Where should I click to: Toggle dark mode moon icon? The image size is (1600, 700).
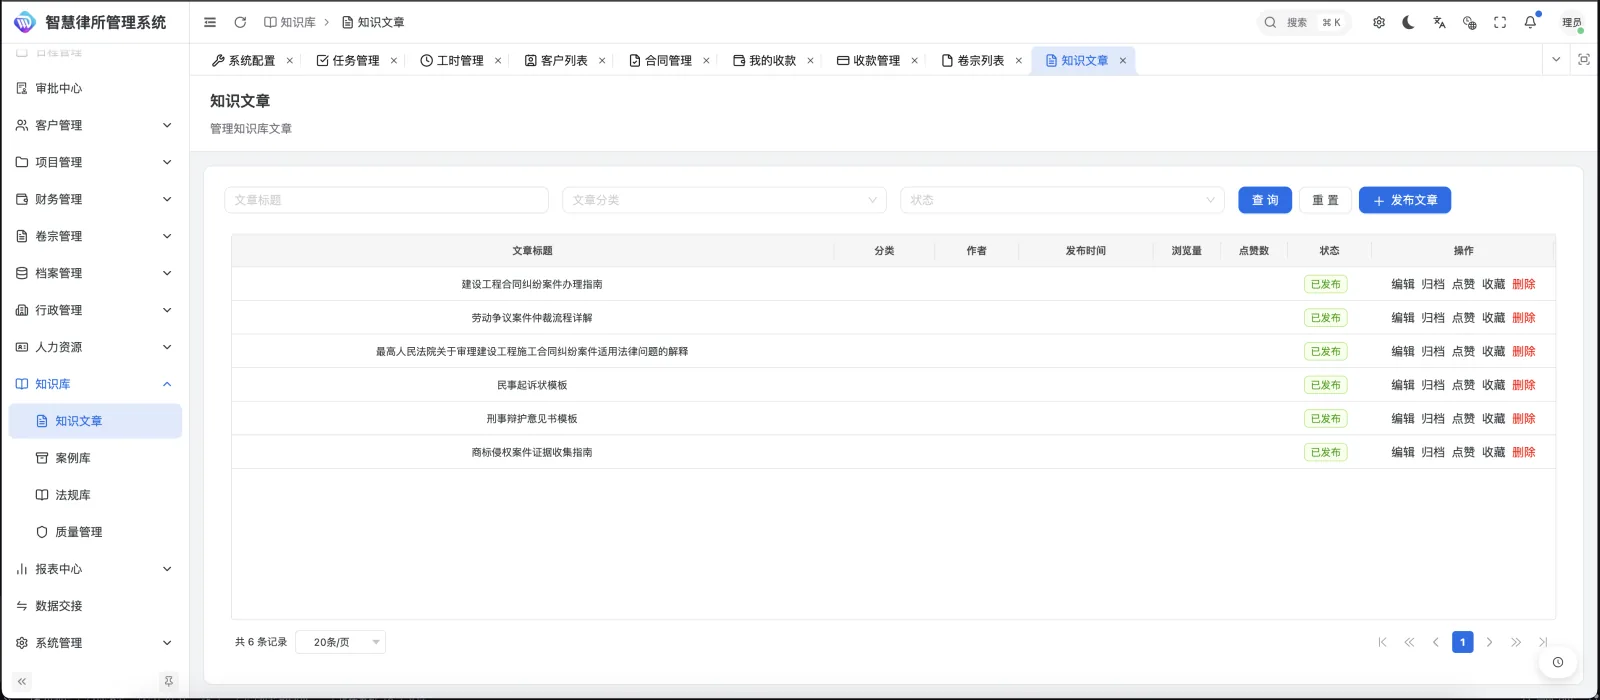1409,22
